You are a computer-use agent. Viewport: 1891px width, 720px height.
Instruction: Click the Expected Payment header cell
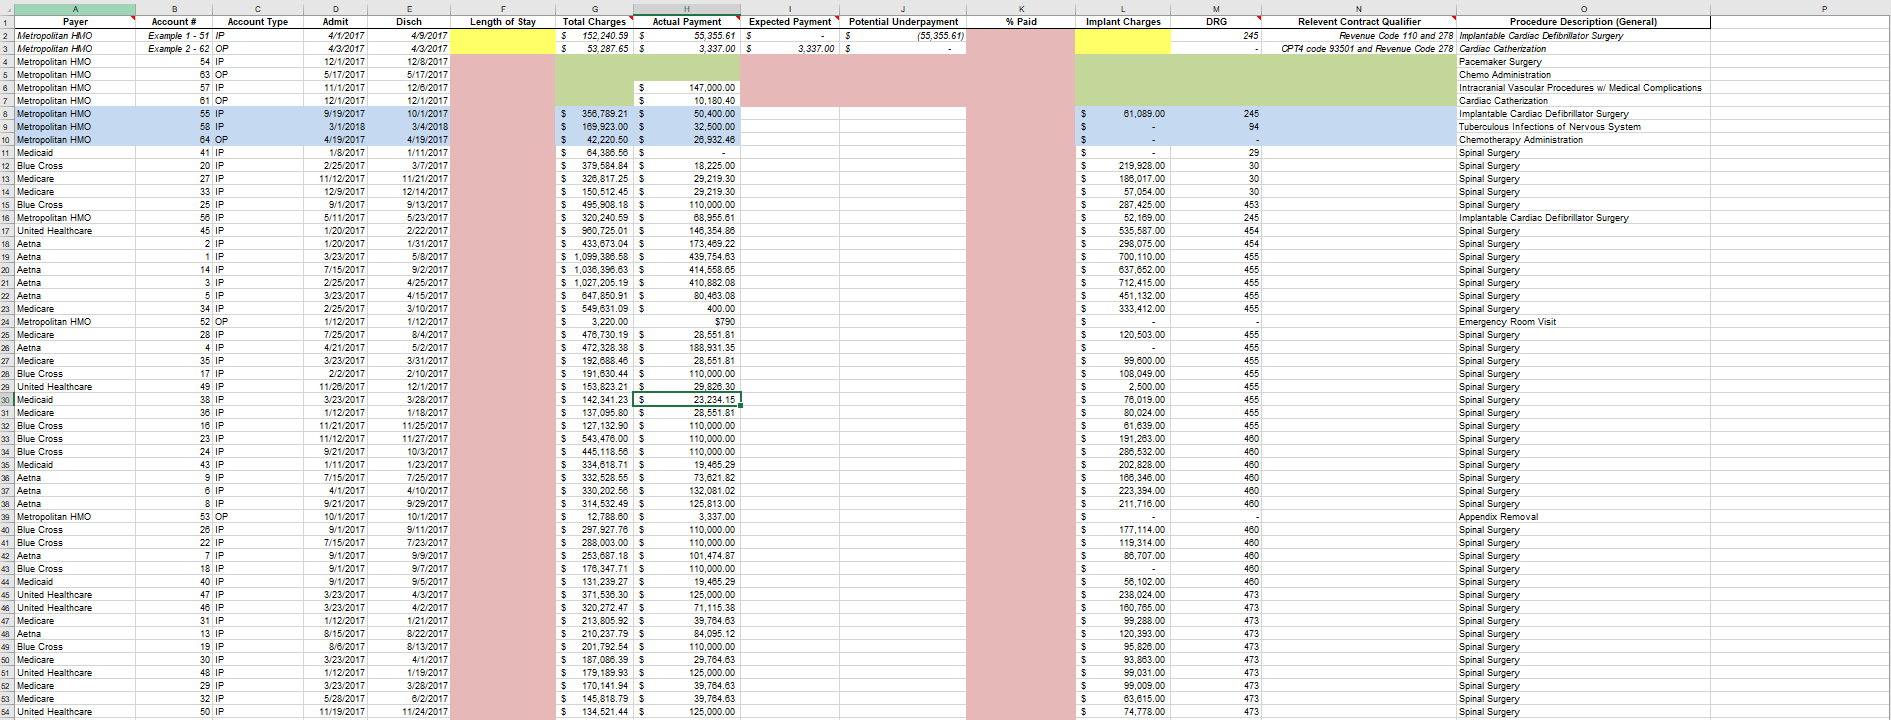point(790,22)
